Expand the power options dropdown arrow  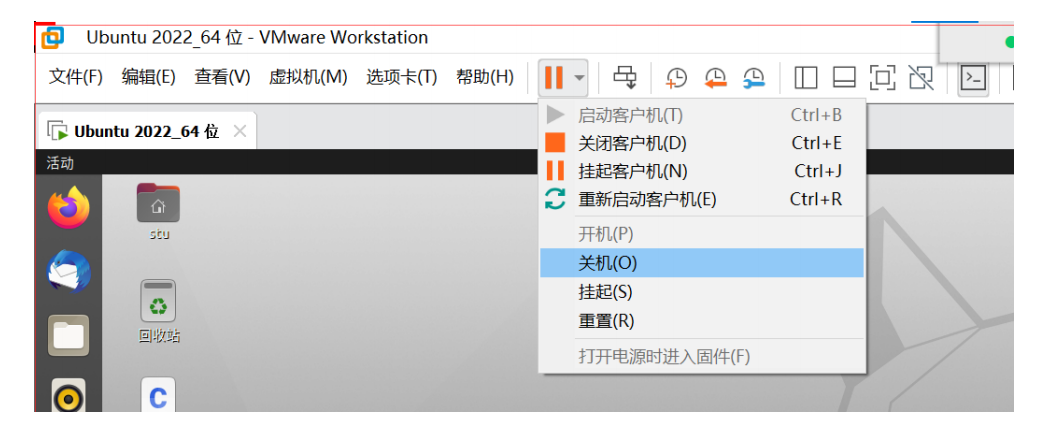(x=579, y=78)
